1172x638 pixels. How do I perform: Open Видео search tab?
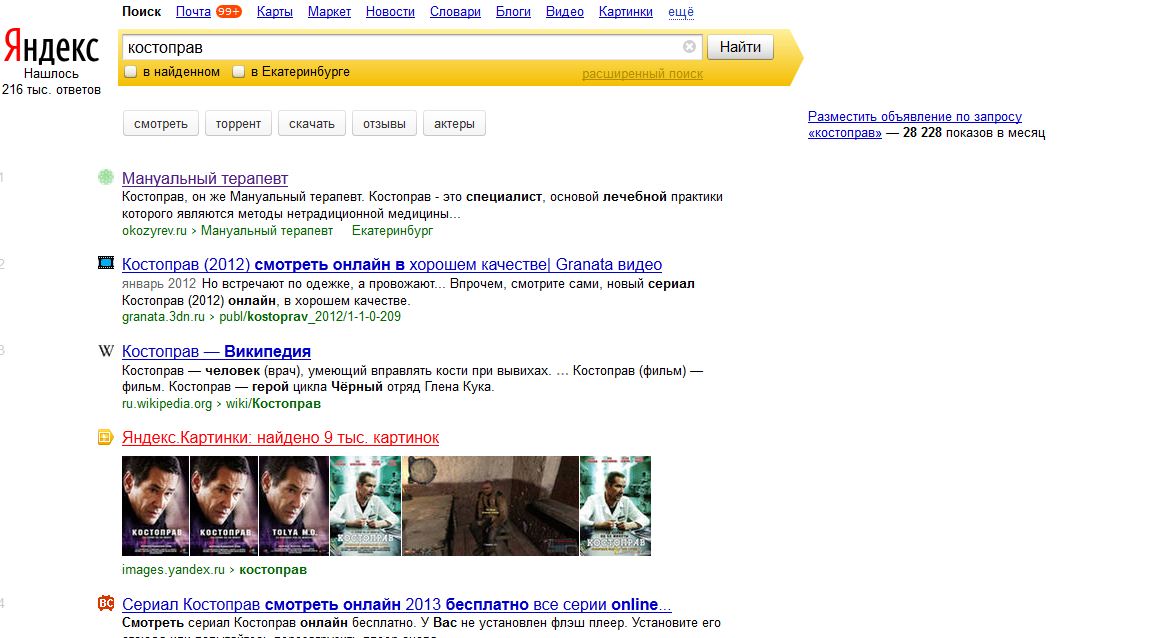point(564,12)
